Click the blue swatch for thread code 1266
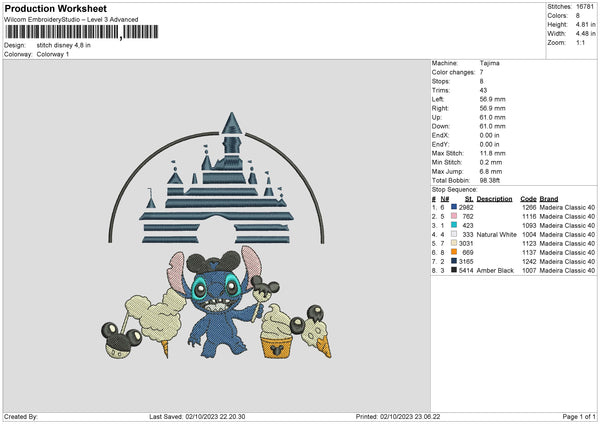Screen dimensions: 600x424 click(x=454, y=207)
